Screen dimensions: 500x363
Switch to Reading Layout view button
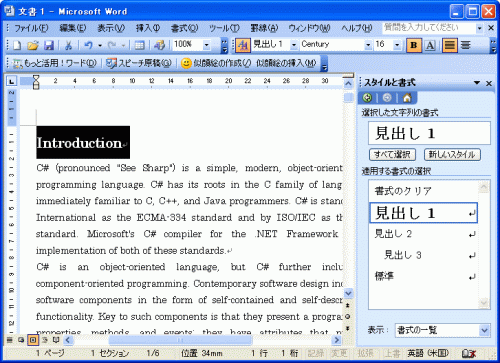click(x=56, y=340)
